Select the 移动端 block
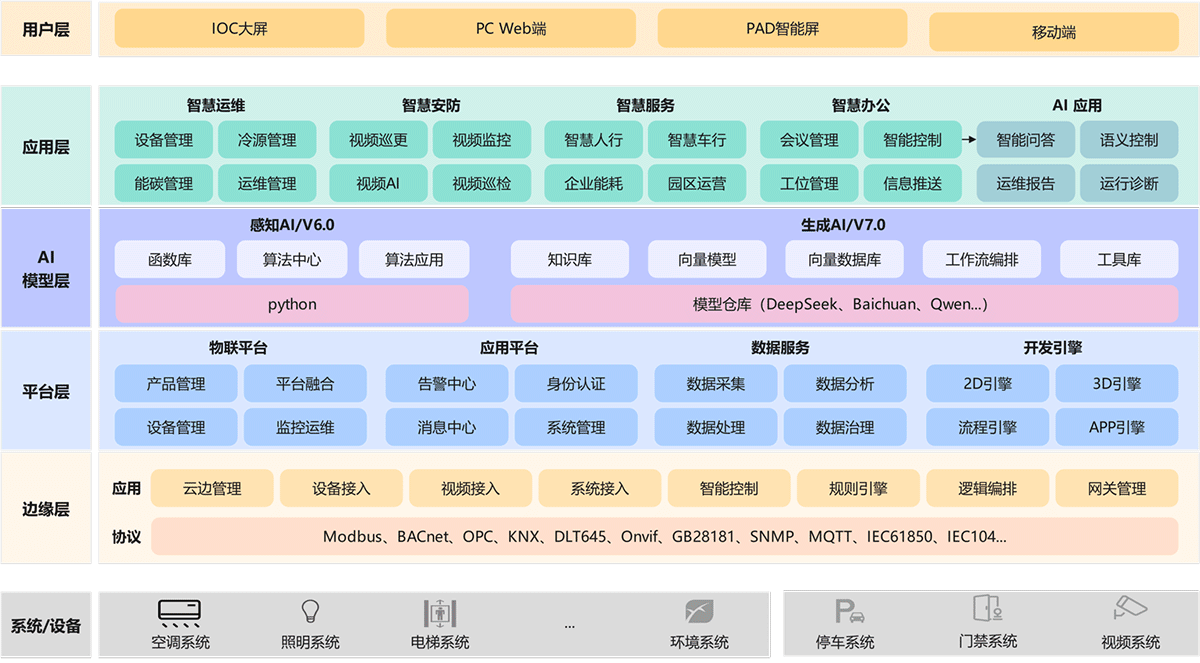Screen dimensions: 1200x663 tap(1053, 32)
